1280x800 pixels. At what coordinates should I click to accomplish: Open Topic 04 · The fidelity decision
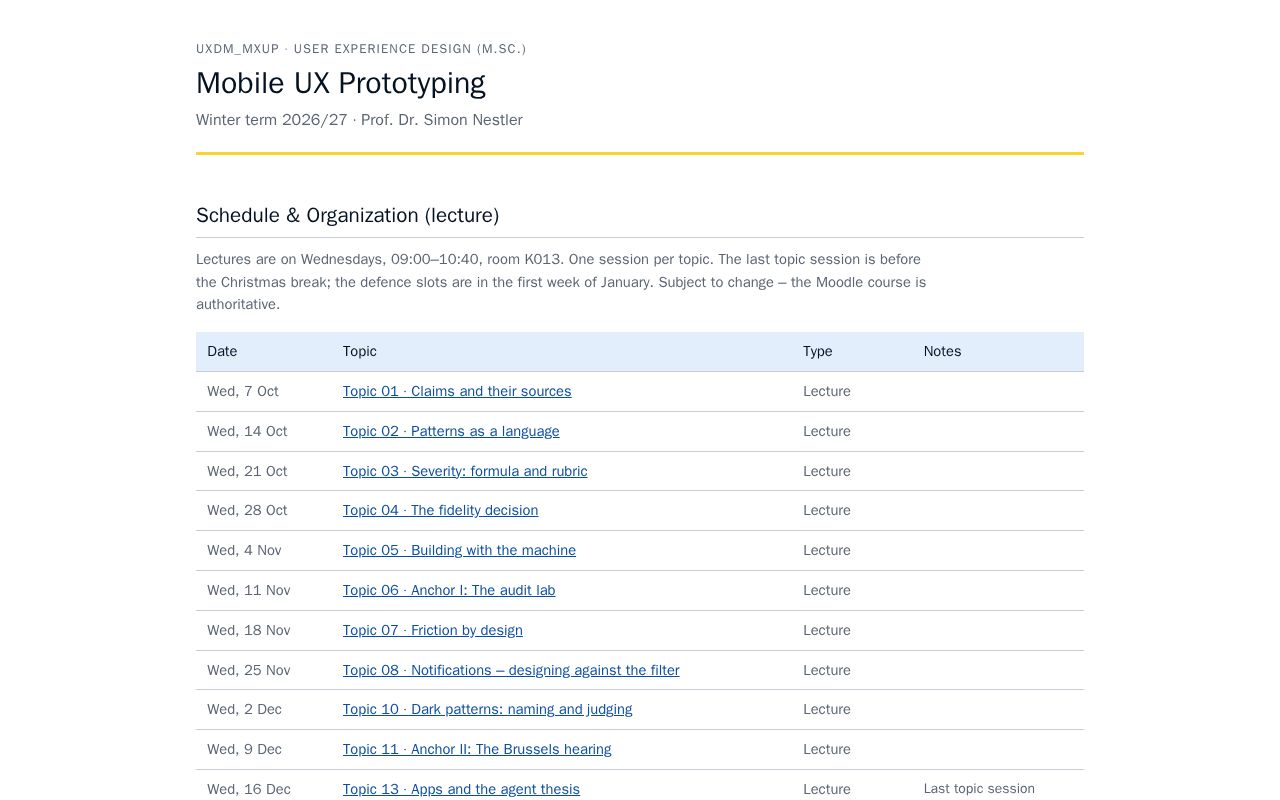point(440,510)
